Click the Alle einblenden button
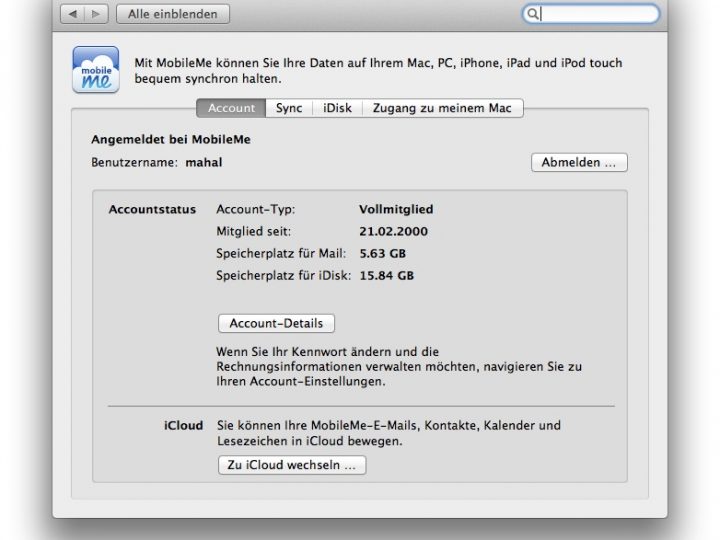 173,14
